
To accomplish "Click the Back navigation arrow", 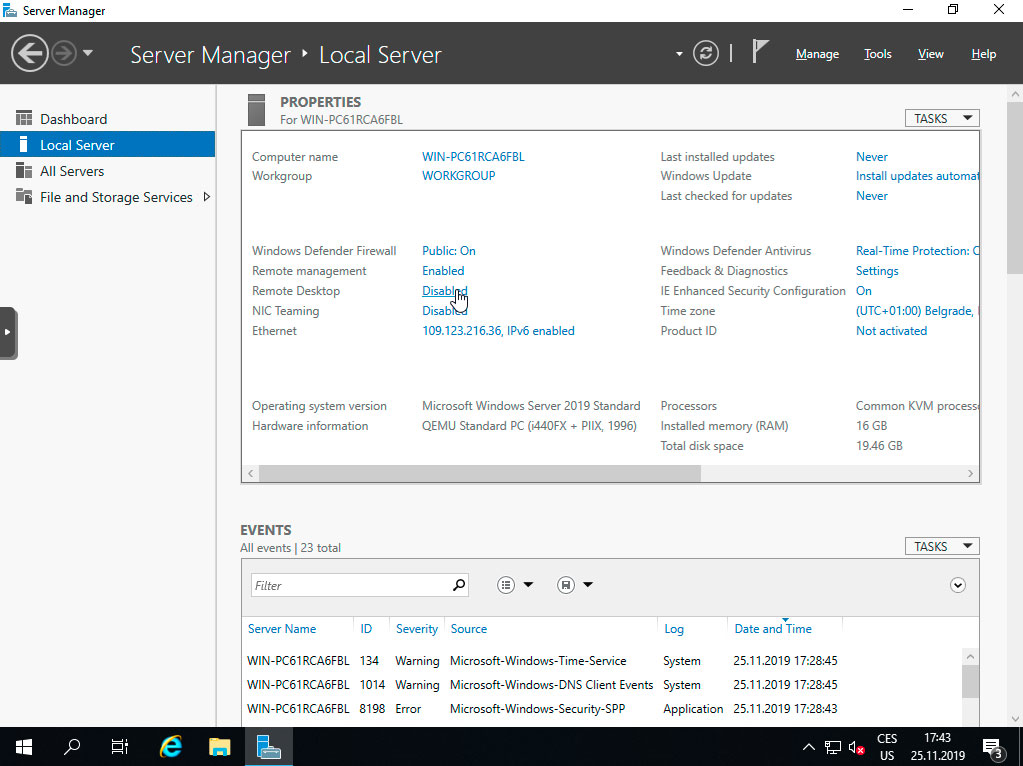I will [x=29, y=52].
